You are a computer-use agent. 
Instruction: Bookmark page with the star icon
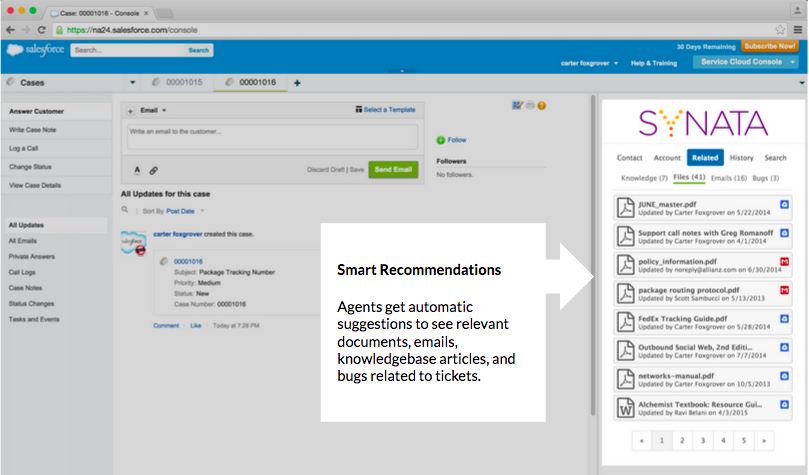(780, 30)
